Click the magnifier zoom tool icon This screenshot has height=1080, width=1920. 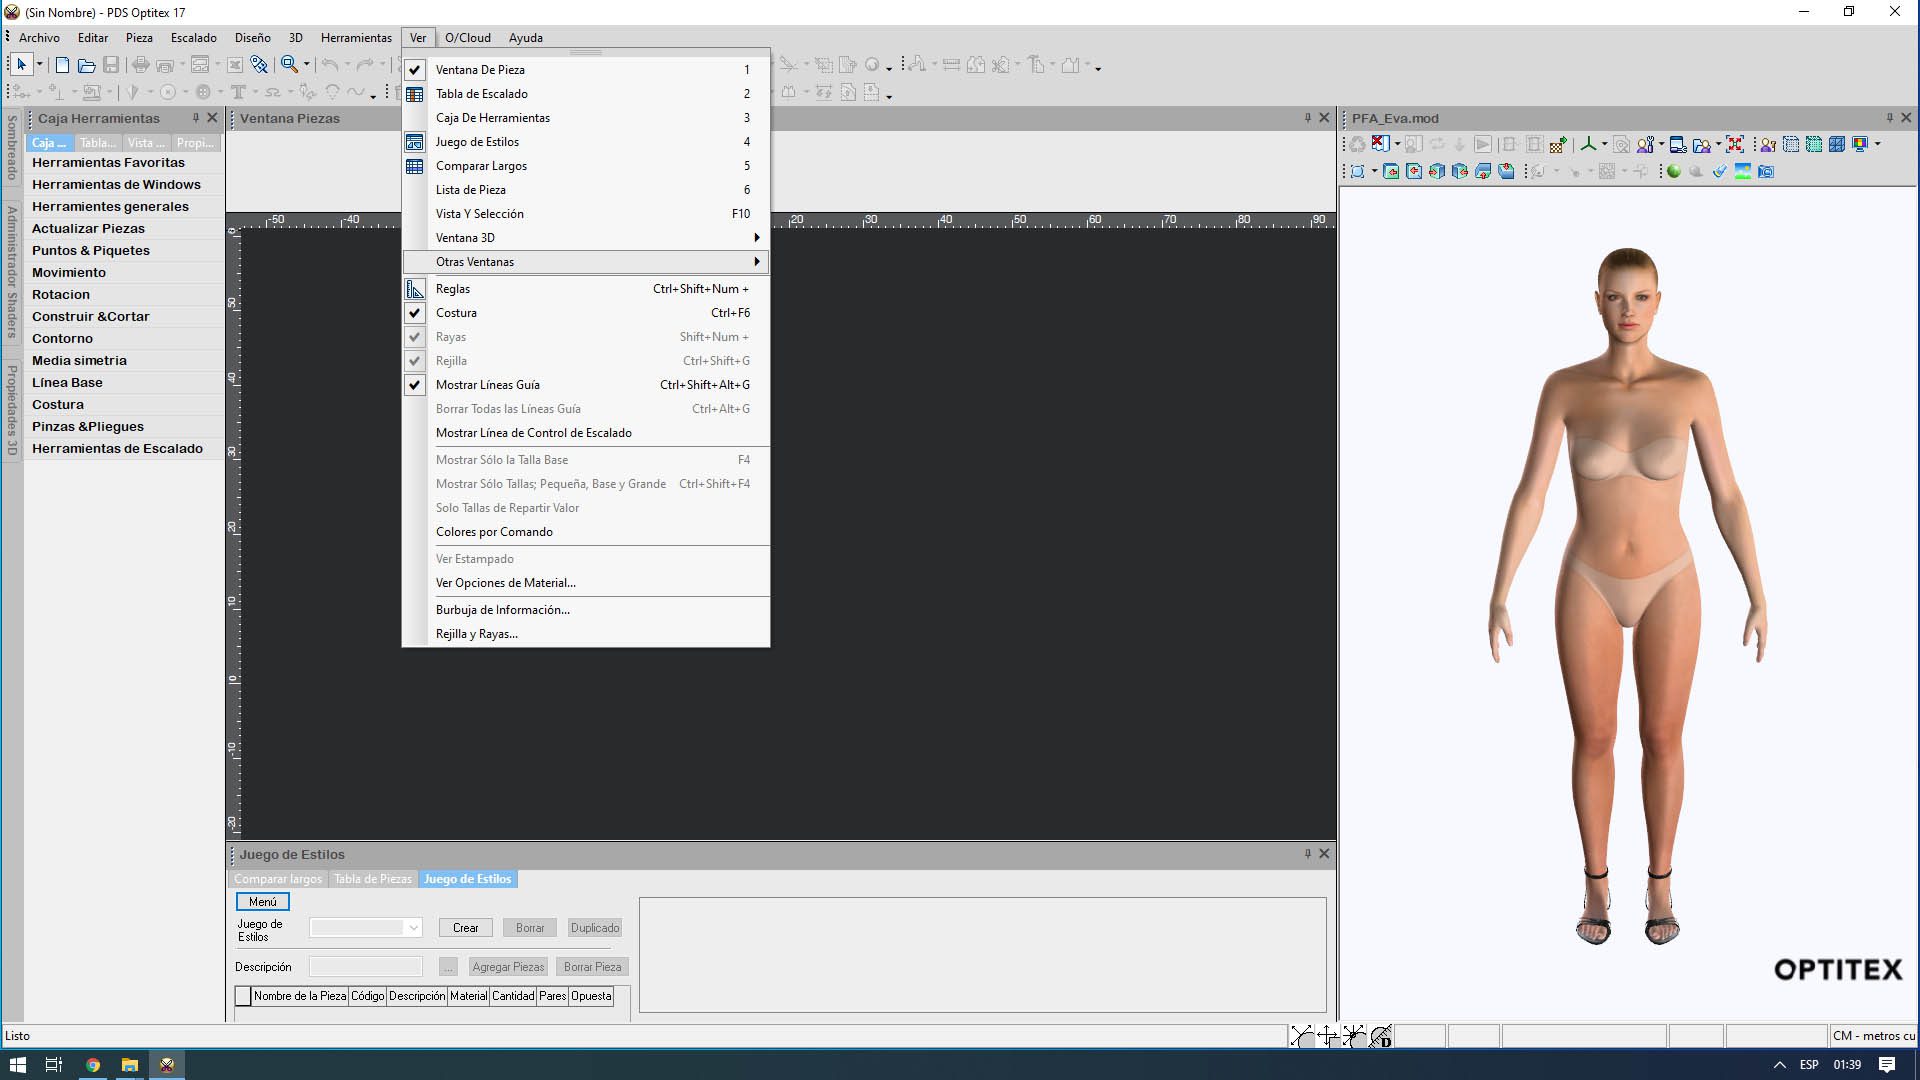coord(289,65)
